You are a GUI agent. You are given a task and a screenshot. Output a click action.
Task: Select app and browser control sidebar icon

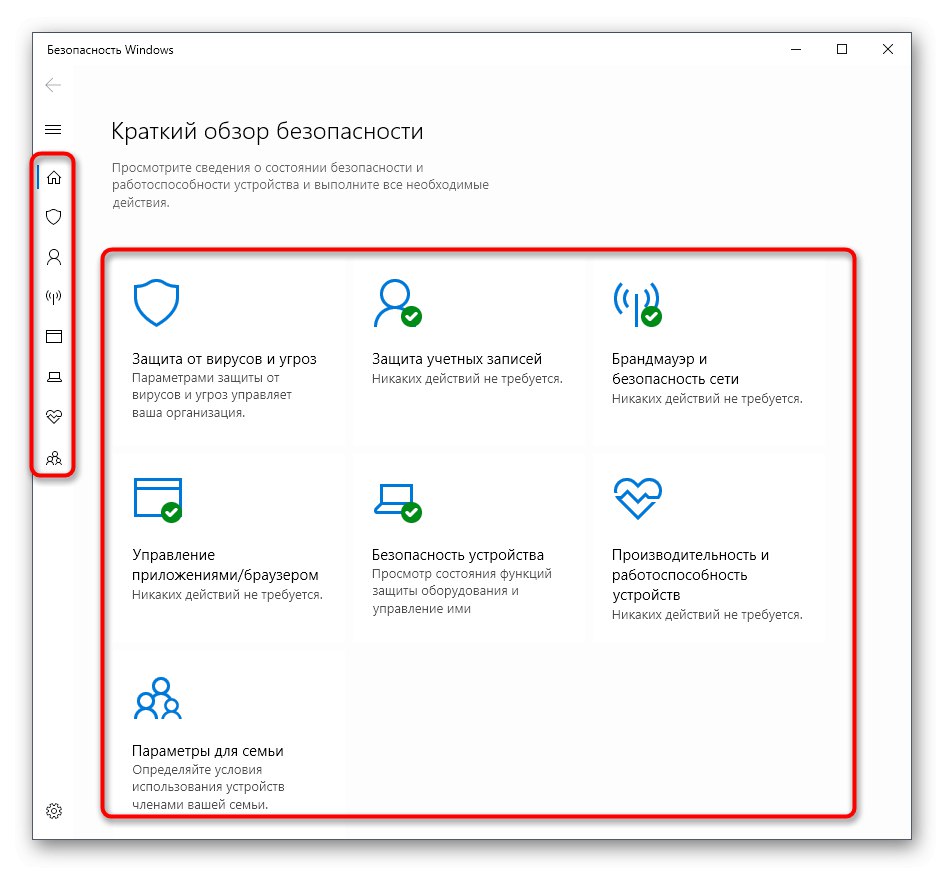54,336
